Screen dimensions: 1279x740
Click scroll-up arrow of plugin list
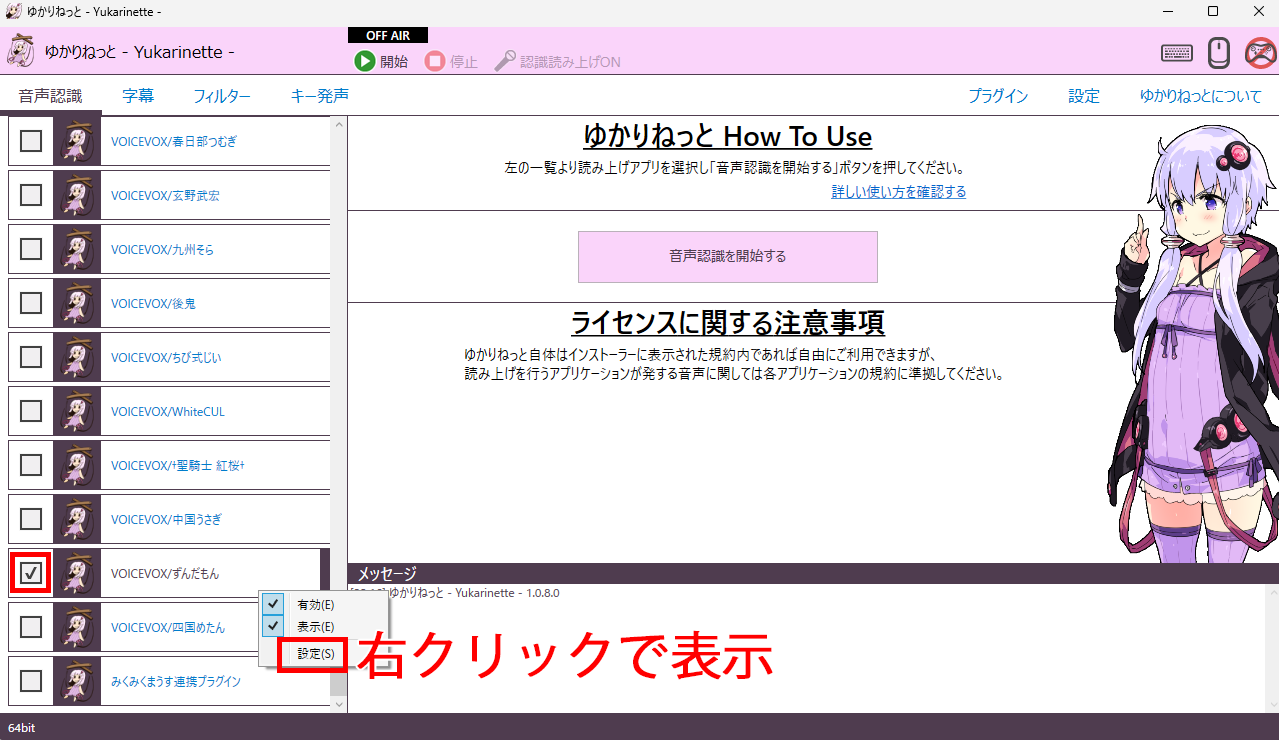coord(338,125)
